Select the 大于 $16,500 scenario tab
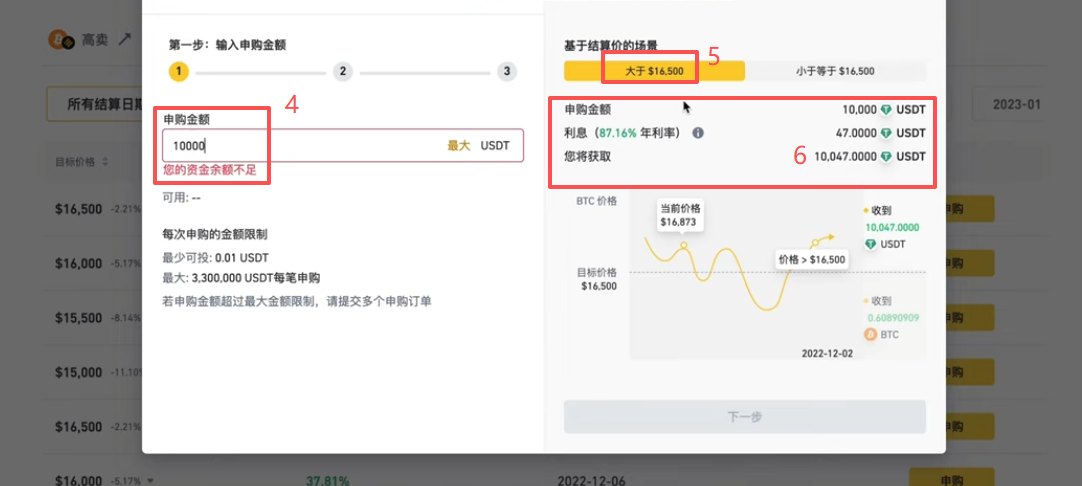 [x=654, y=71]
